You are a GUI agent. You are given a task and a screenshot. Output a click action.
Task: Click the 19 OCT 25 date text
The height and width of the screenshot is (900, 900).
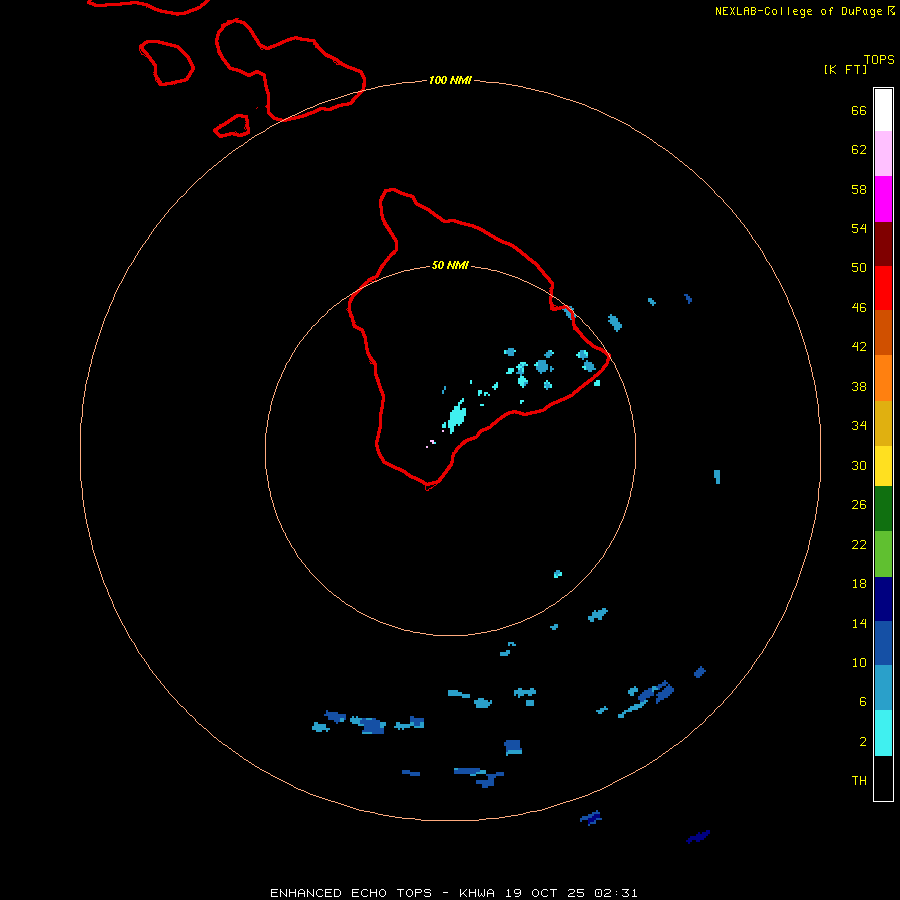point(545,893)
